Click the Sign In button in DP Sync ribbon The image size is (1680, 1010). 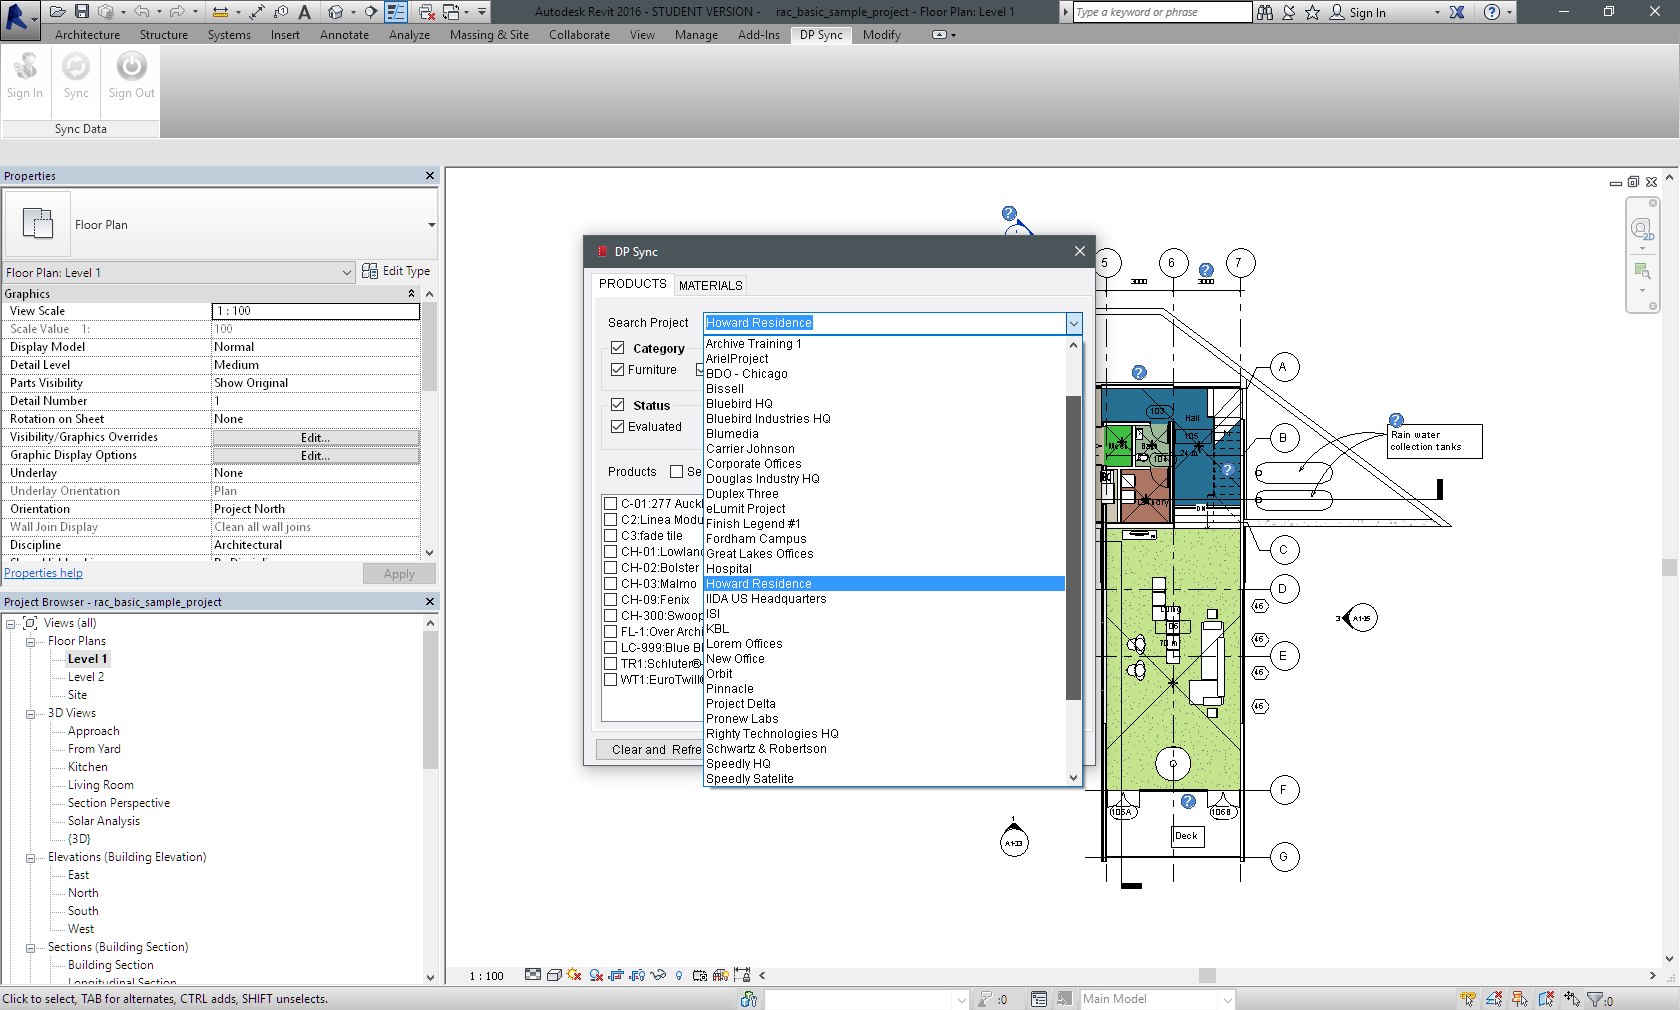coord(25,76)
